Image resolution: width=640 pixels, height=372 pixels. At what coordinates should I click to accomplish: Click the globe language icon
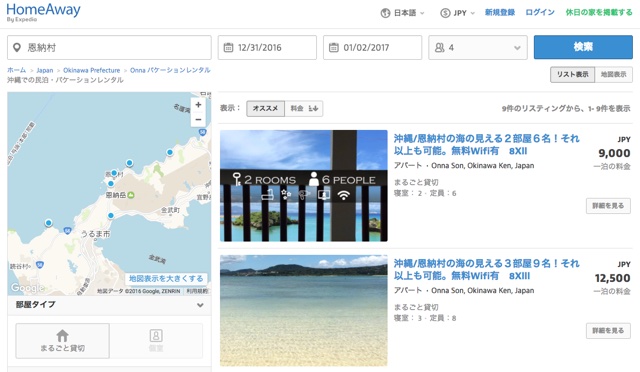(x=385, y=13)
